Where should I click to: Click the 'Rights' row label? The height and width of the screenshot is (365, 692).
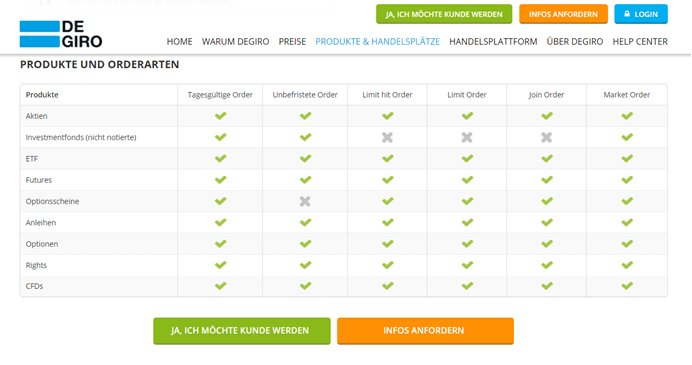pos(36,265)
